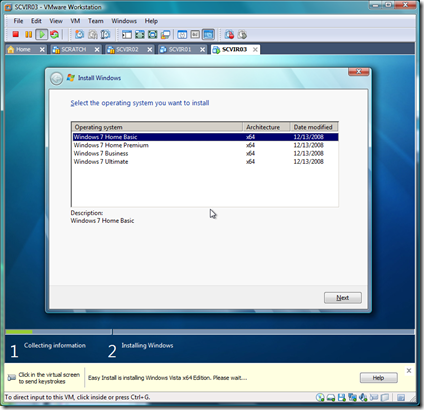This screenshot has width=424, height=410.
Task: Open the Help menu
Action: (151, 21)
